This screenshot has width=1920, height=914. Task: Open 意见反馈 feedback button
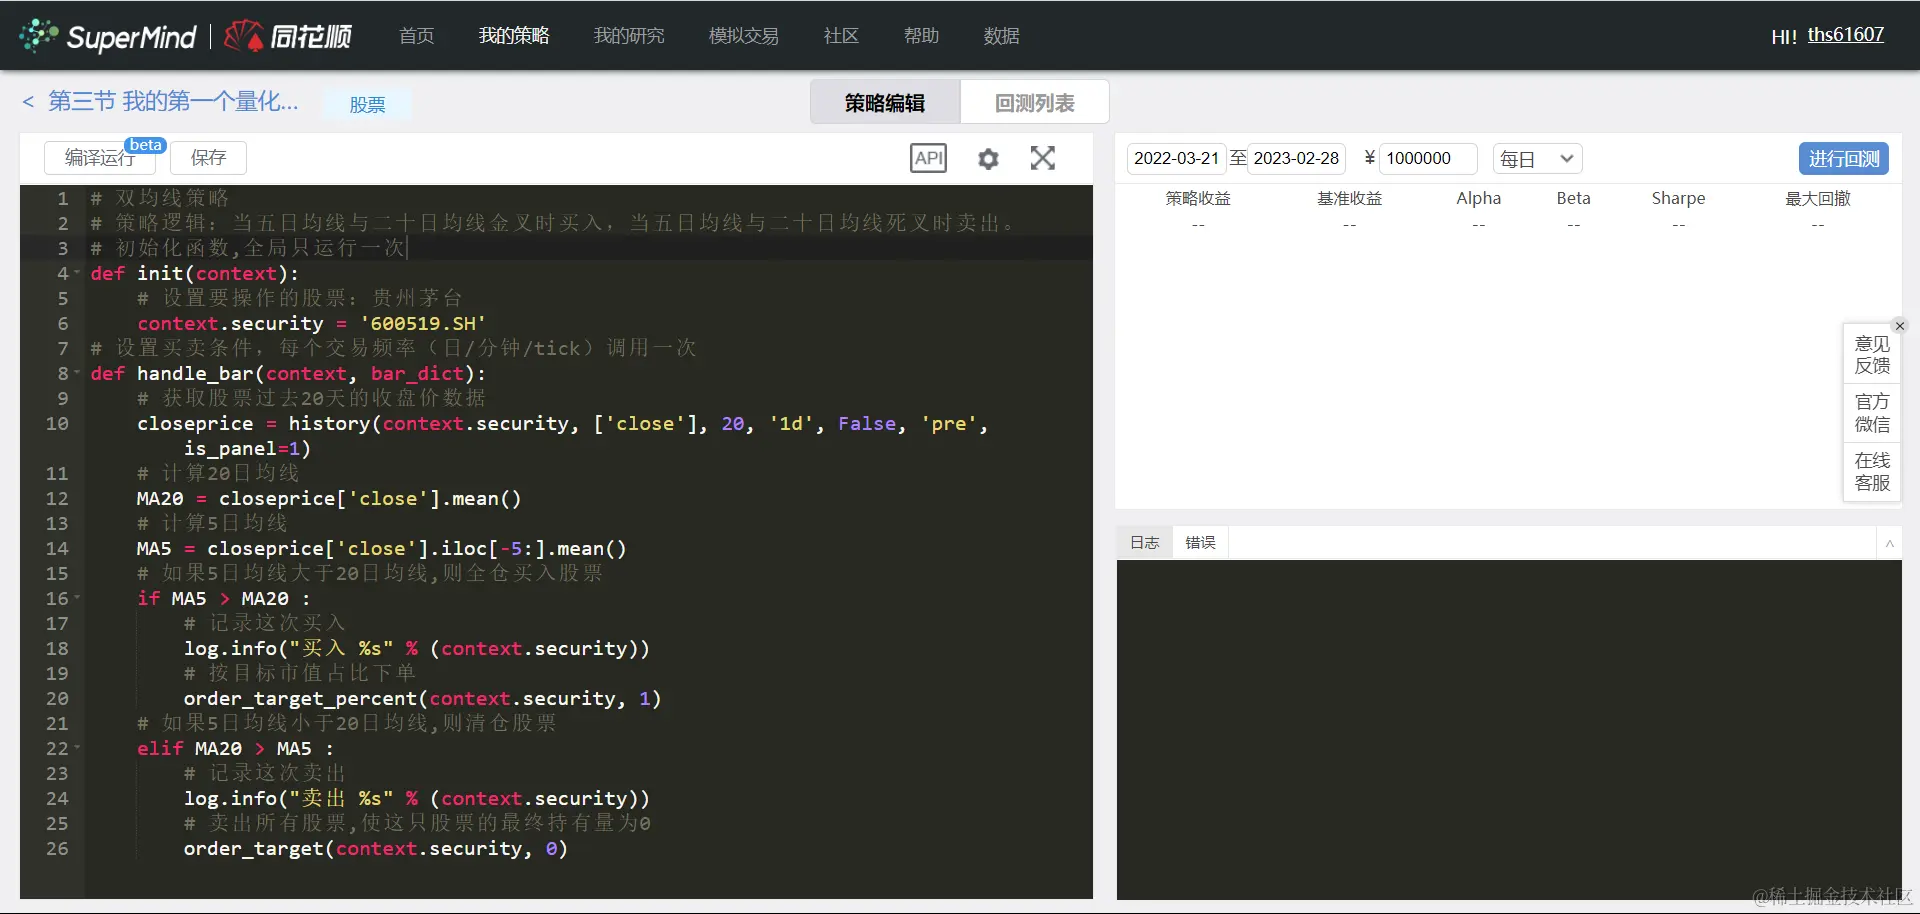pyautogui.click(x=1872, y=355)
